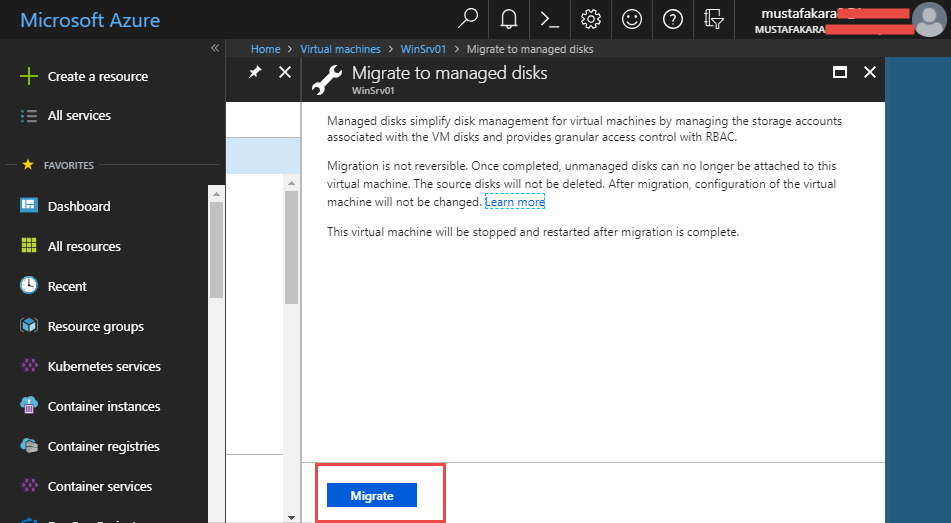Go to Virtual machines breadcrumb
This screenshot has width=951, height=523.
[340, 49]
